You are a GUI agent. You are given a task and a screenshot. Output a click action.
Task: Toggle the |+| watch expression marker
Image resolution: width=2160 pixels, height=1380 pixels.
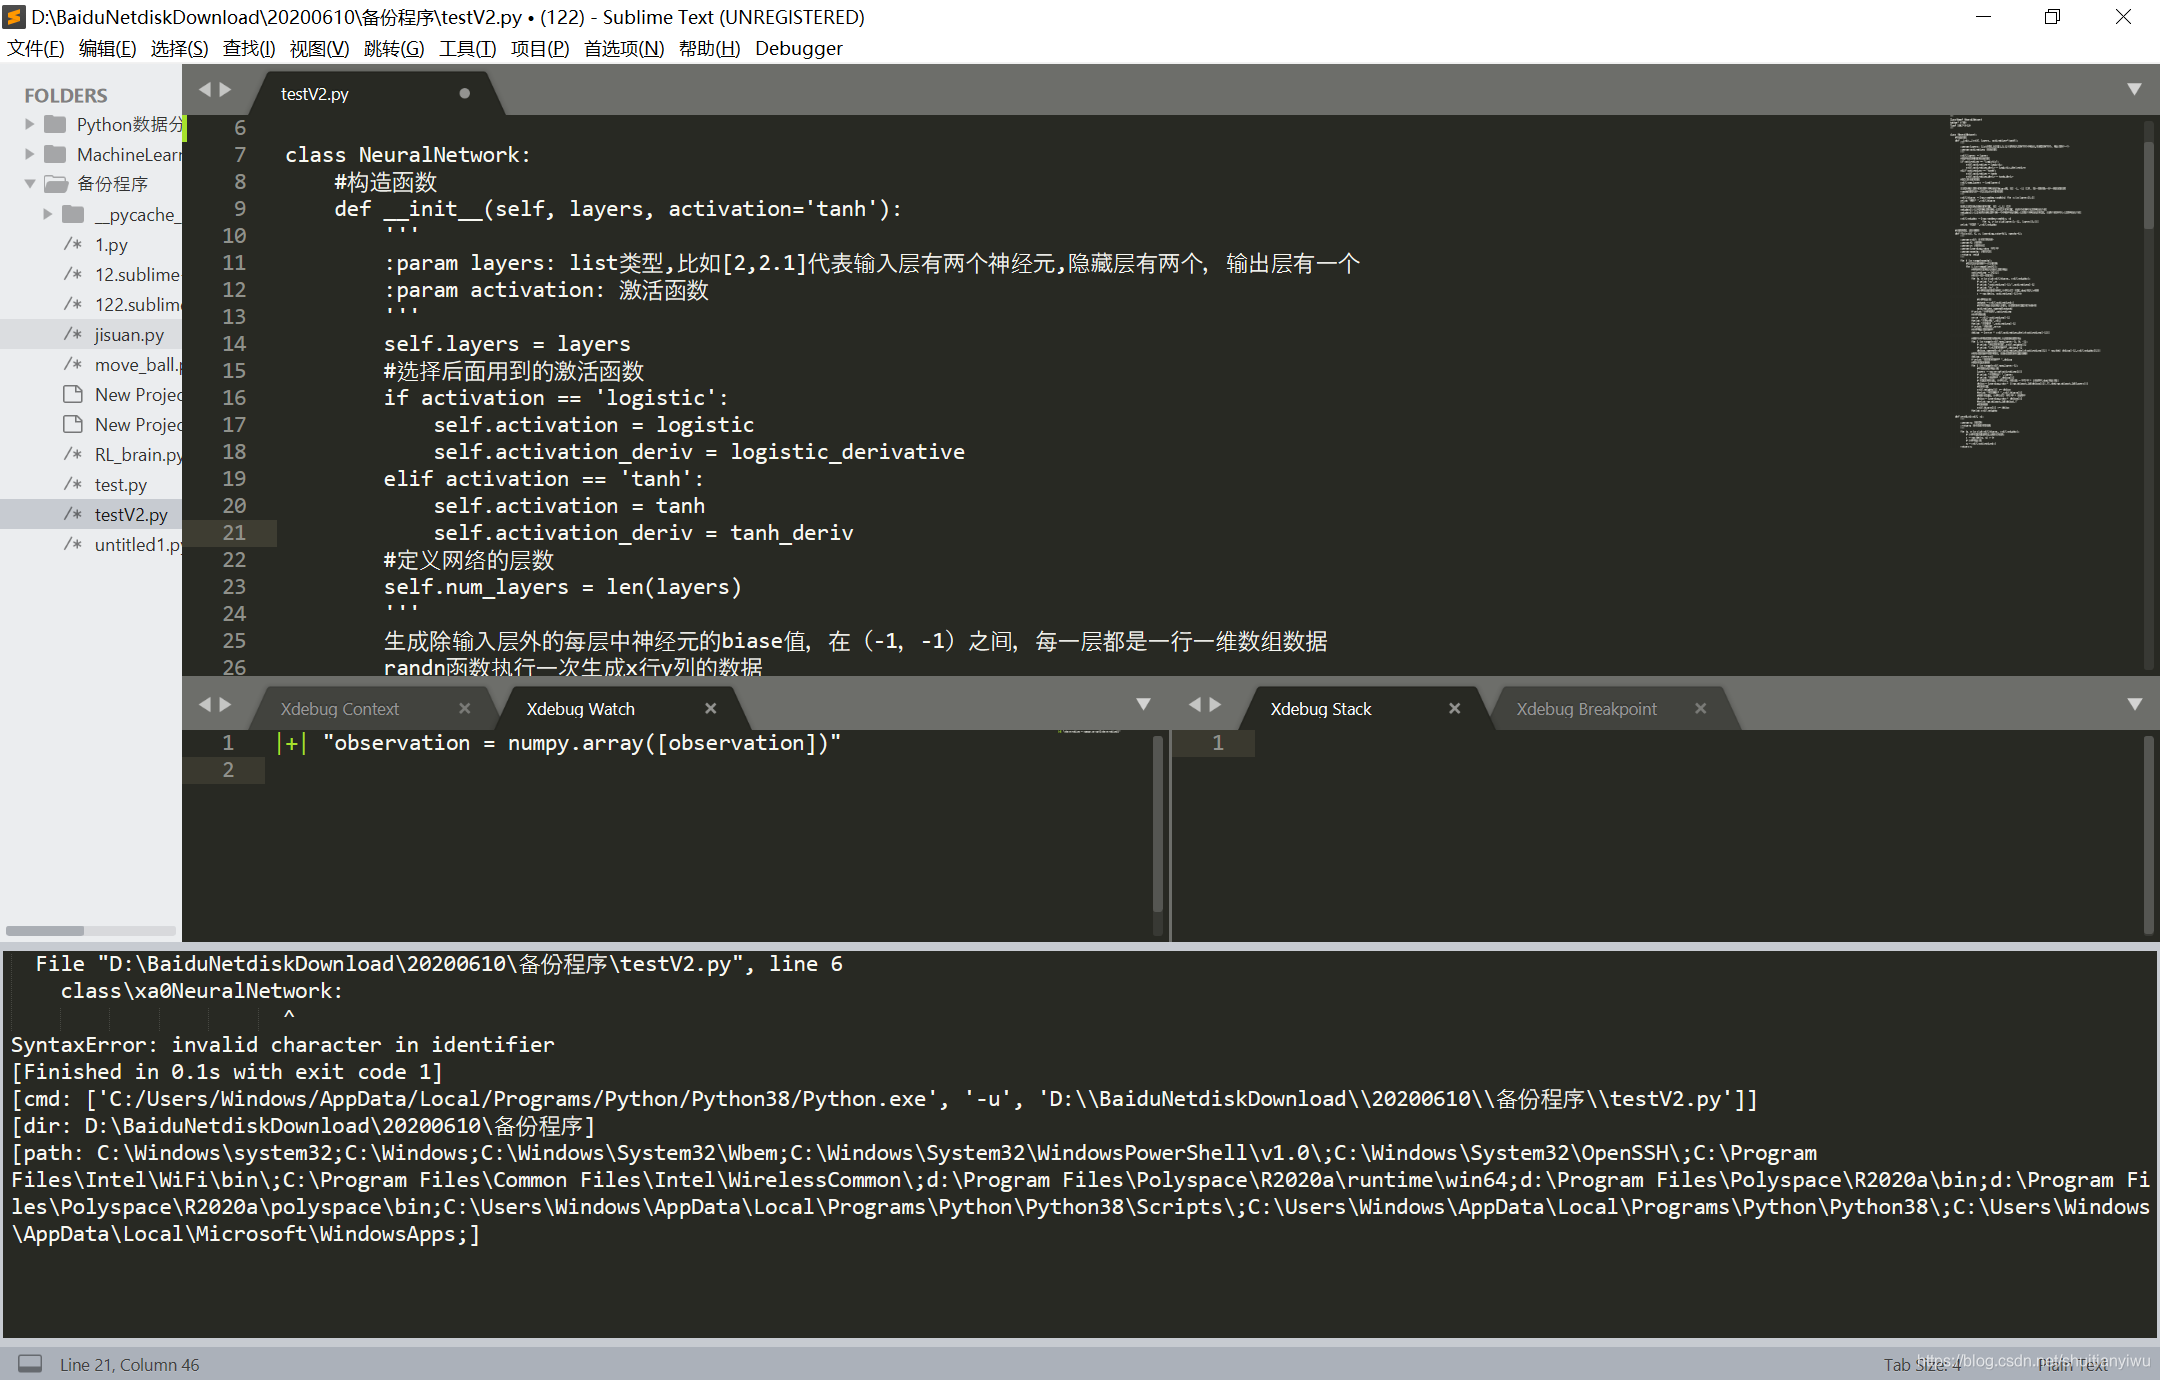coord(292,743)
